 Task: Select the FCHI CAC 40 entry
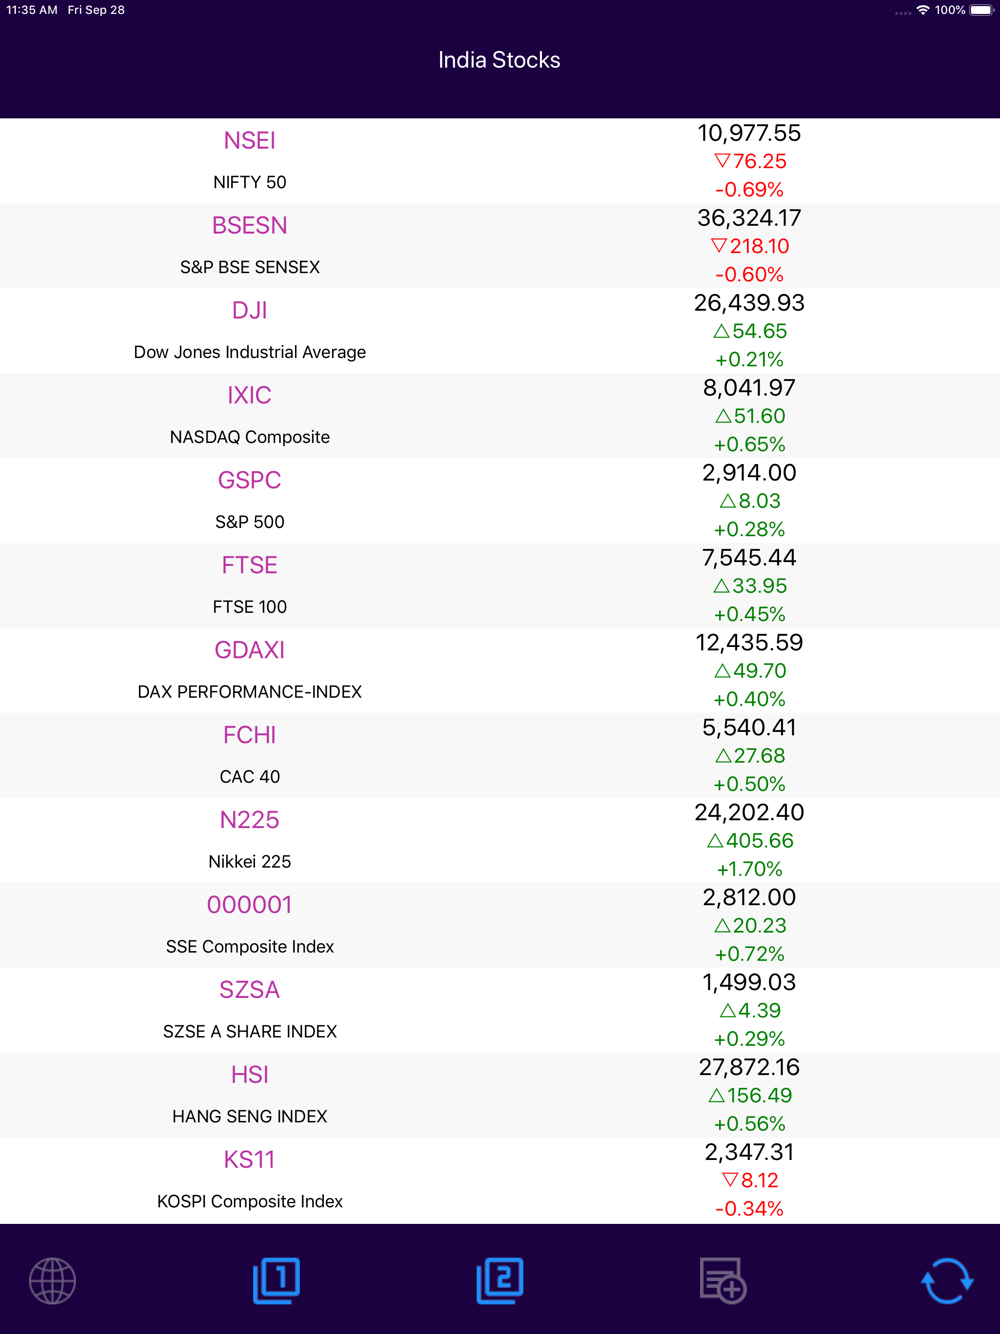[x=499, y=756]
